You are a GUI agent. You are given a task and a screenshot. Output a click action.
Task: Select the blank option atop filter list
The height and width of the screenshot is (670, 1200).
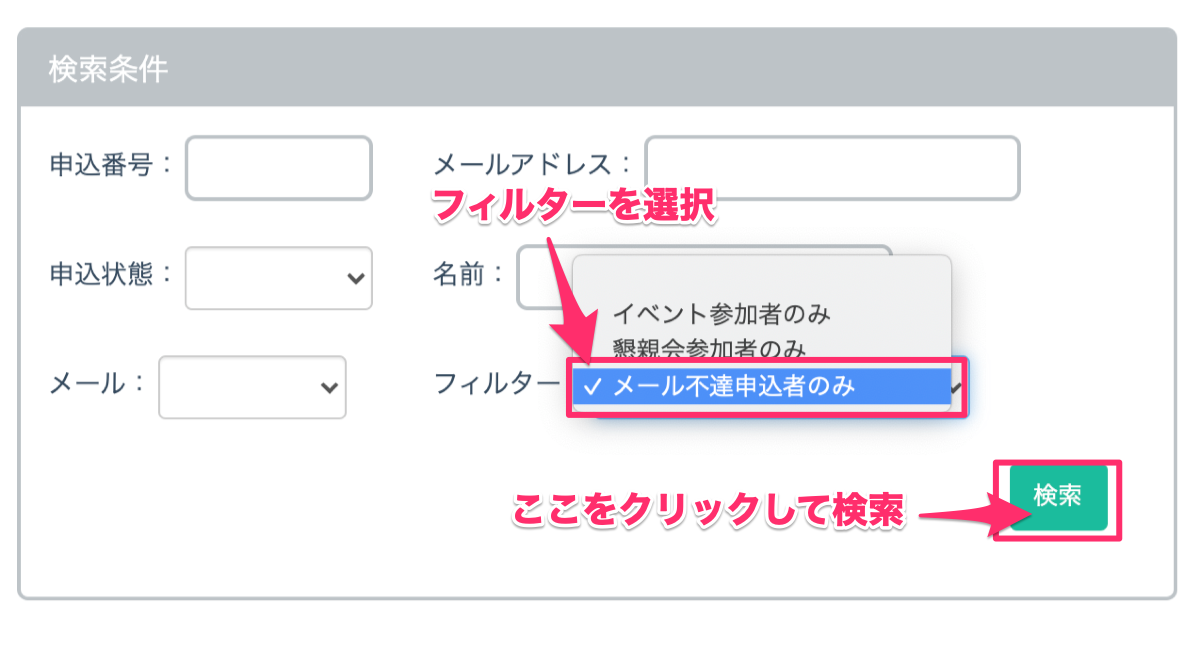pos(760,281)
